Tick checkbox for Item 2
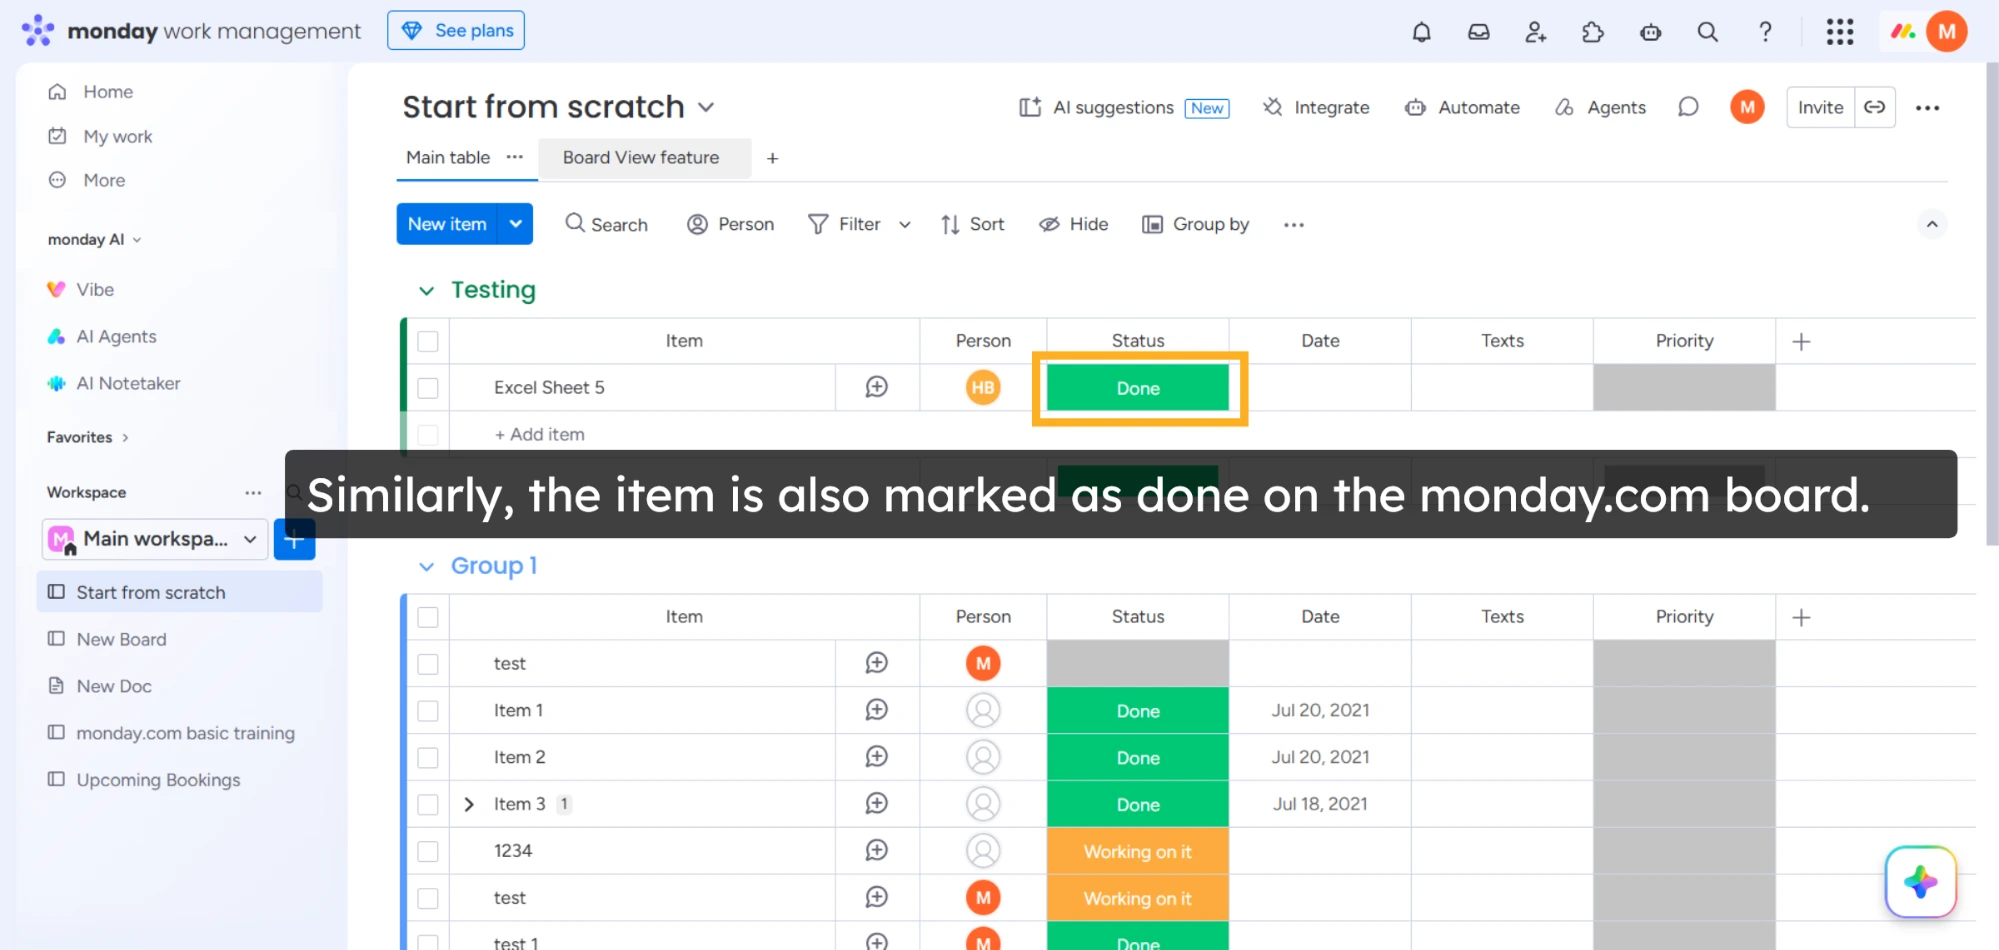 click(428, 758)
